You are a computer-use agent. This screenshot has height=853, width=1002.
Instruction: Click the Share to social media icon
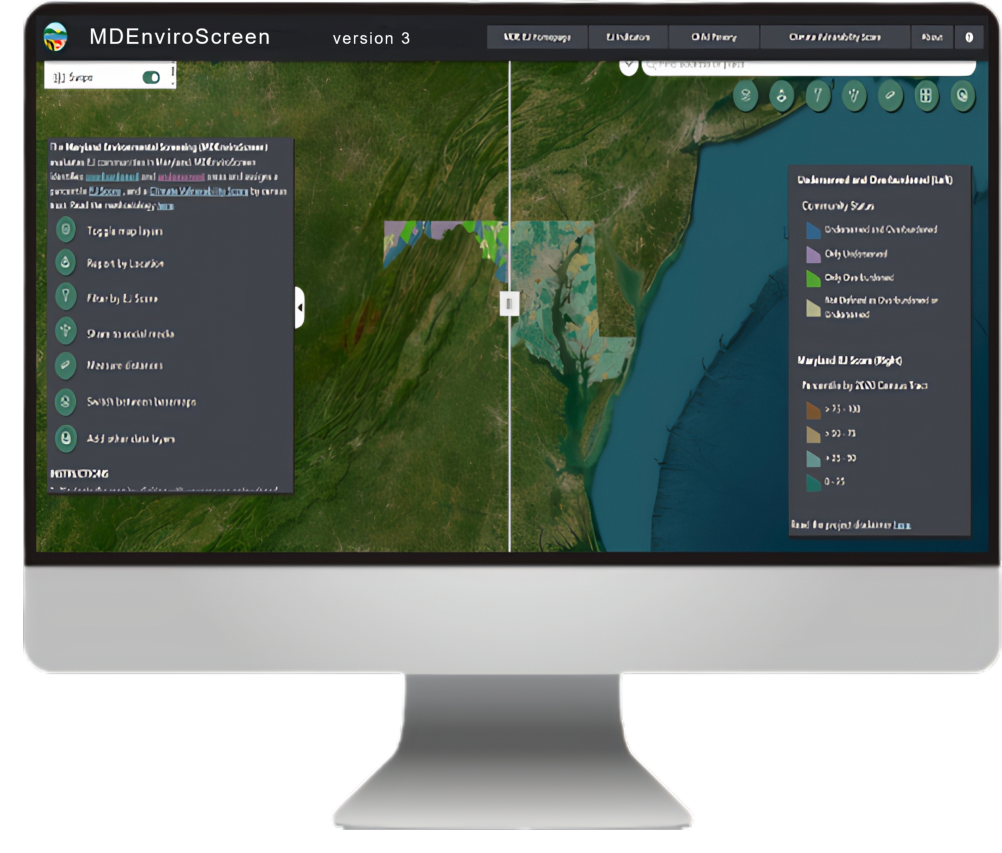pyautogui.click(x=66, y=332)
